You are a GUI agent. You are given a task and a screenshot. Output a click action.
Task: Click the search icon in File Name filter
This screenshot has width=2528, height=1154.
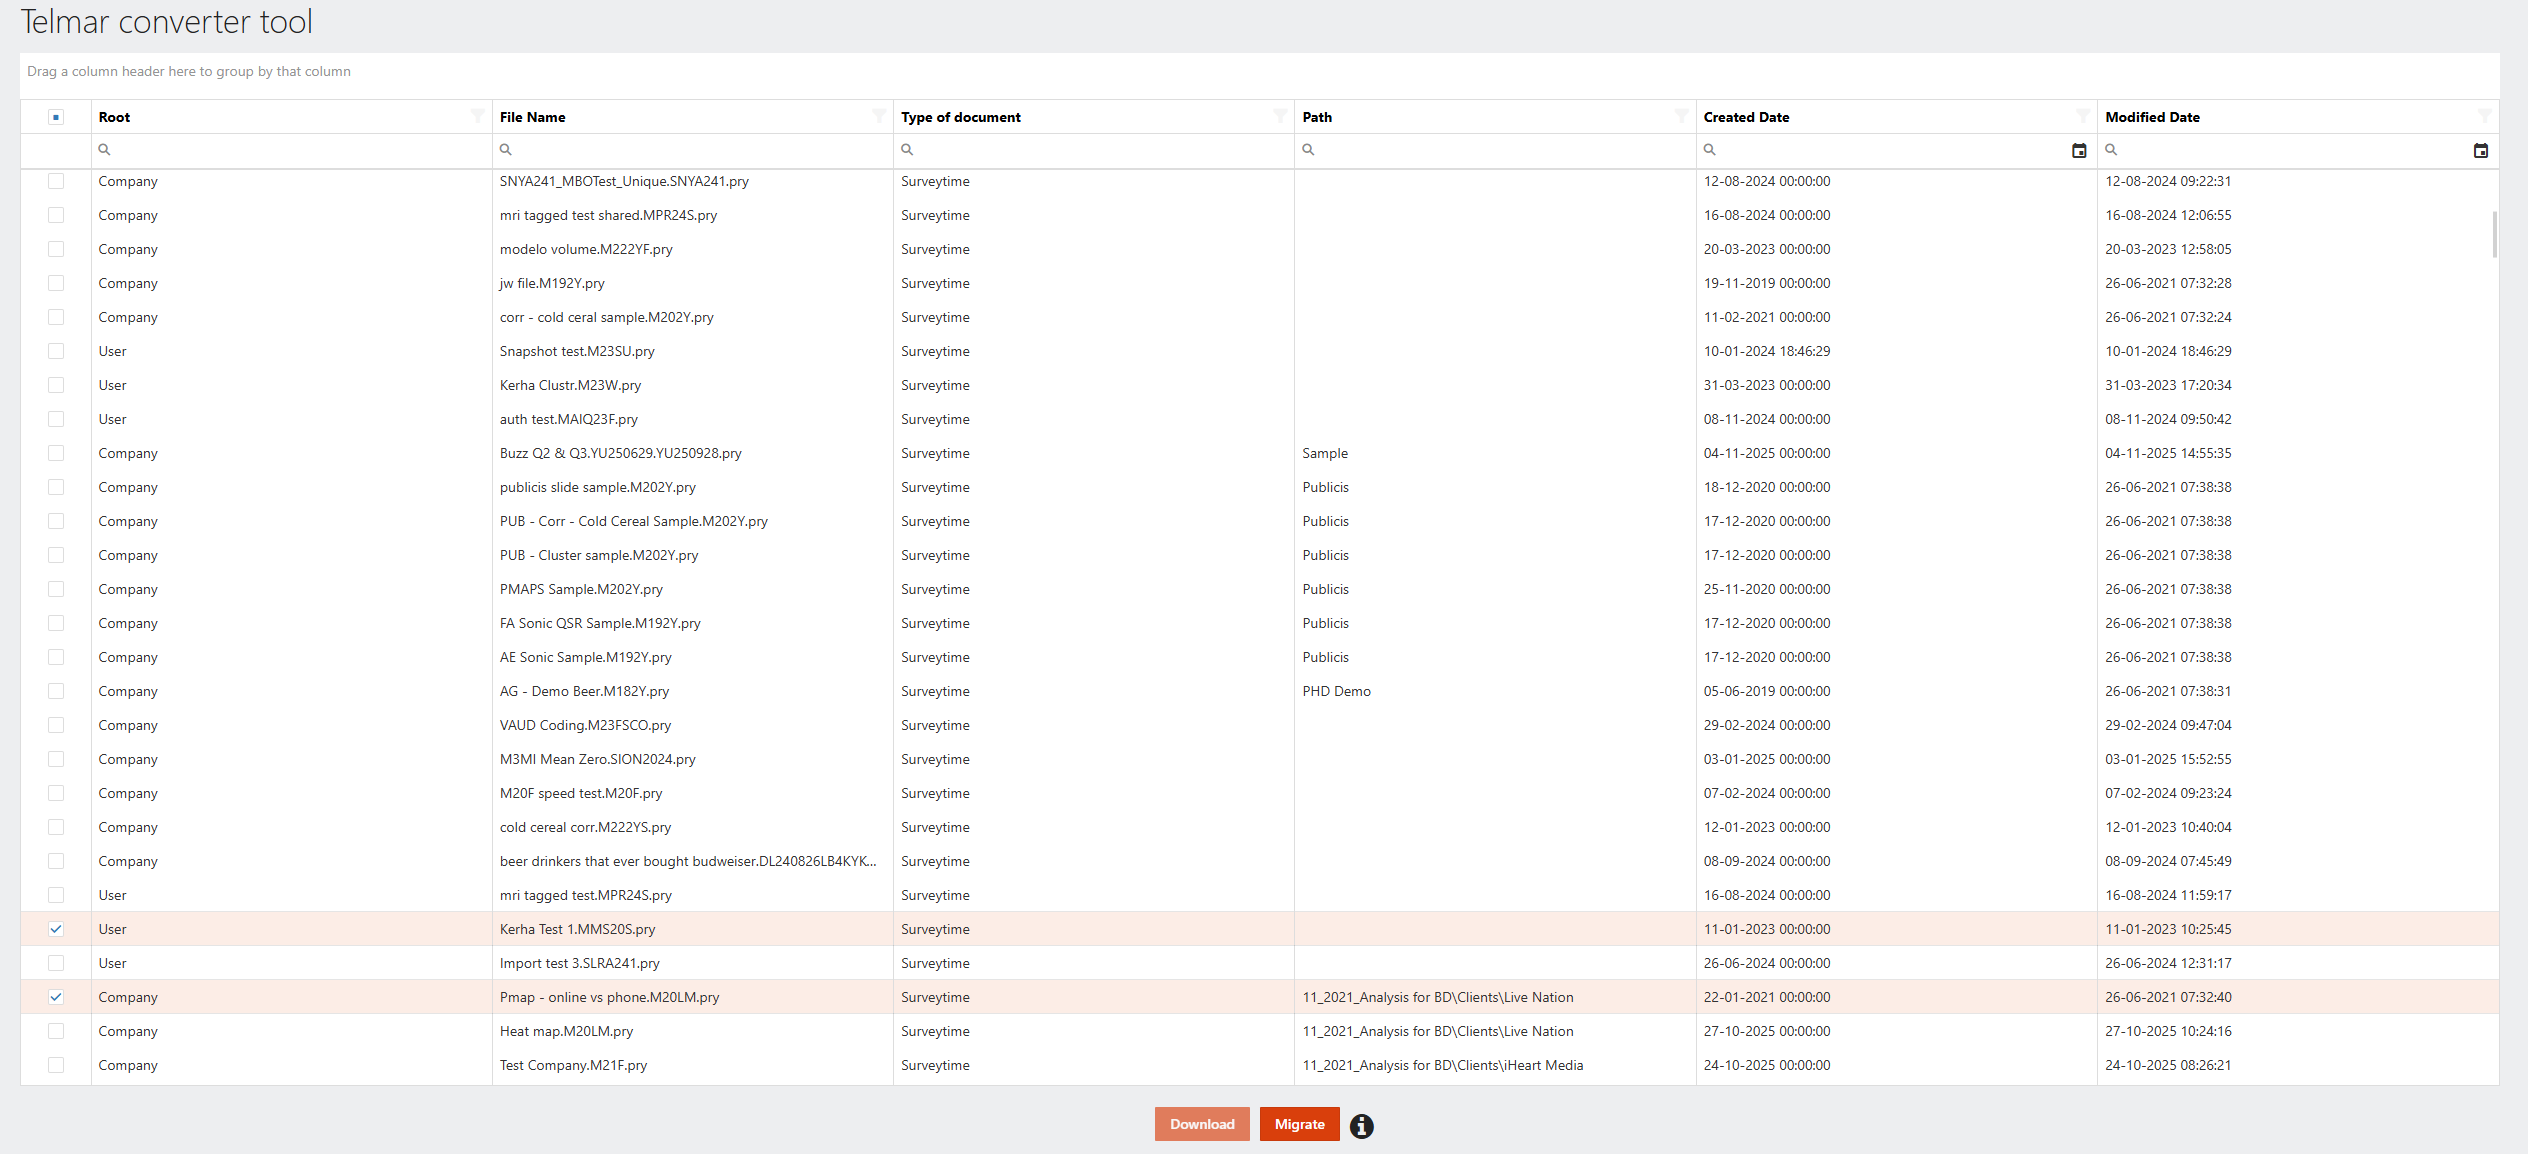[506, 150]
